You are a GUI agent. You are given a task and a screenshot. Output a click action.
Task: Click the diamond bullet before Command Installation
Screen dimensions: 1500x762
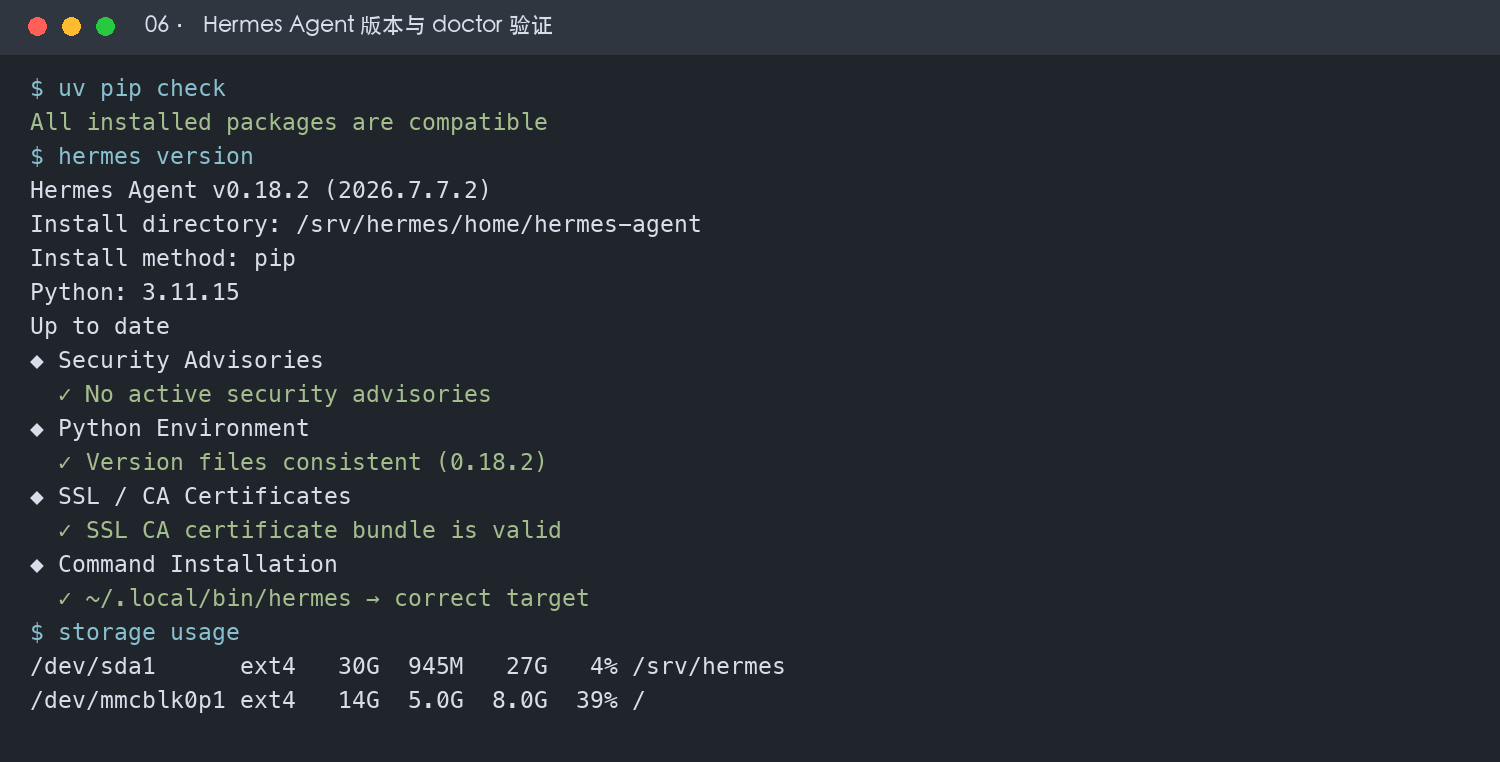click(37, 565)
